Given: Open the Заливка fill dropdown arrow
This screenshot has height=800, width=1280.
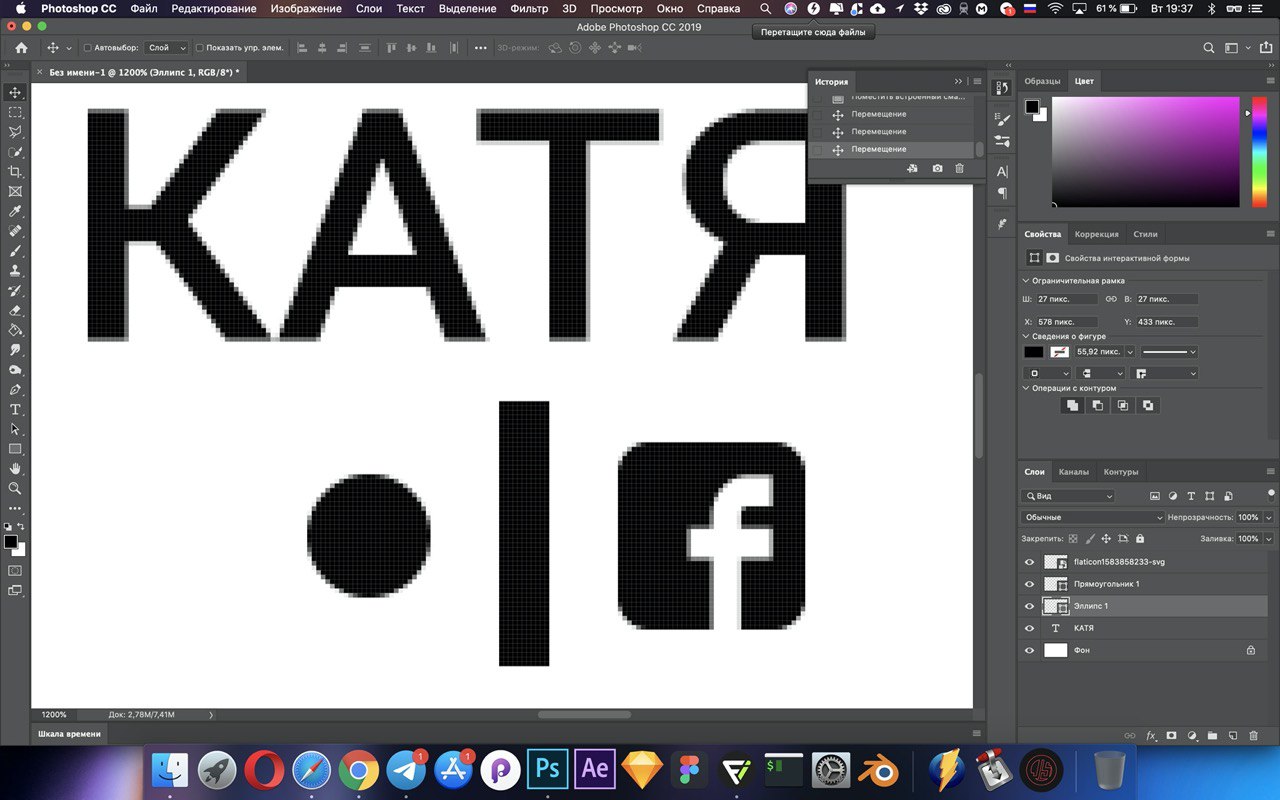Looking at the screenshot, I should click(1268, 539).
